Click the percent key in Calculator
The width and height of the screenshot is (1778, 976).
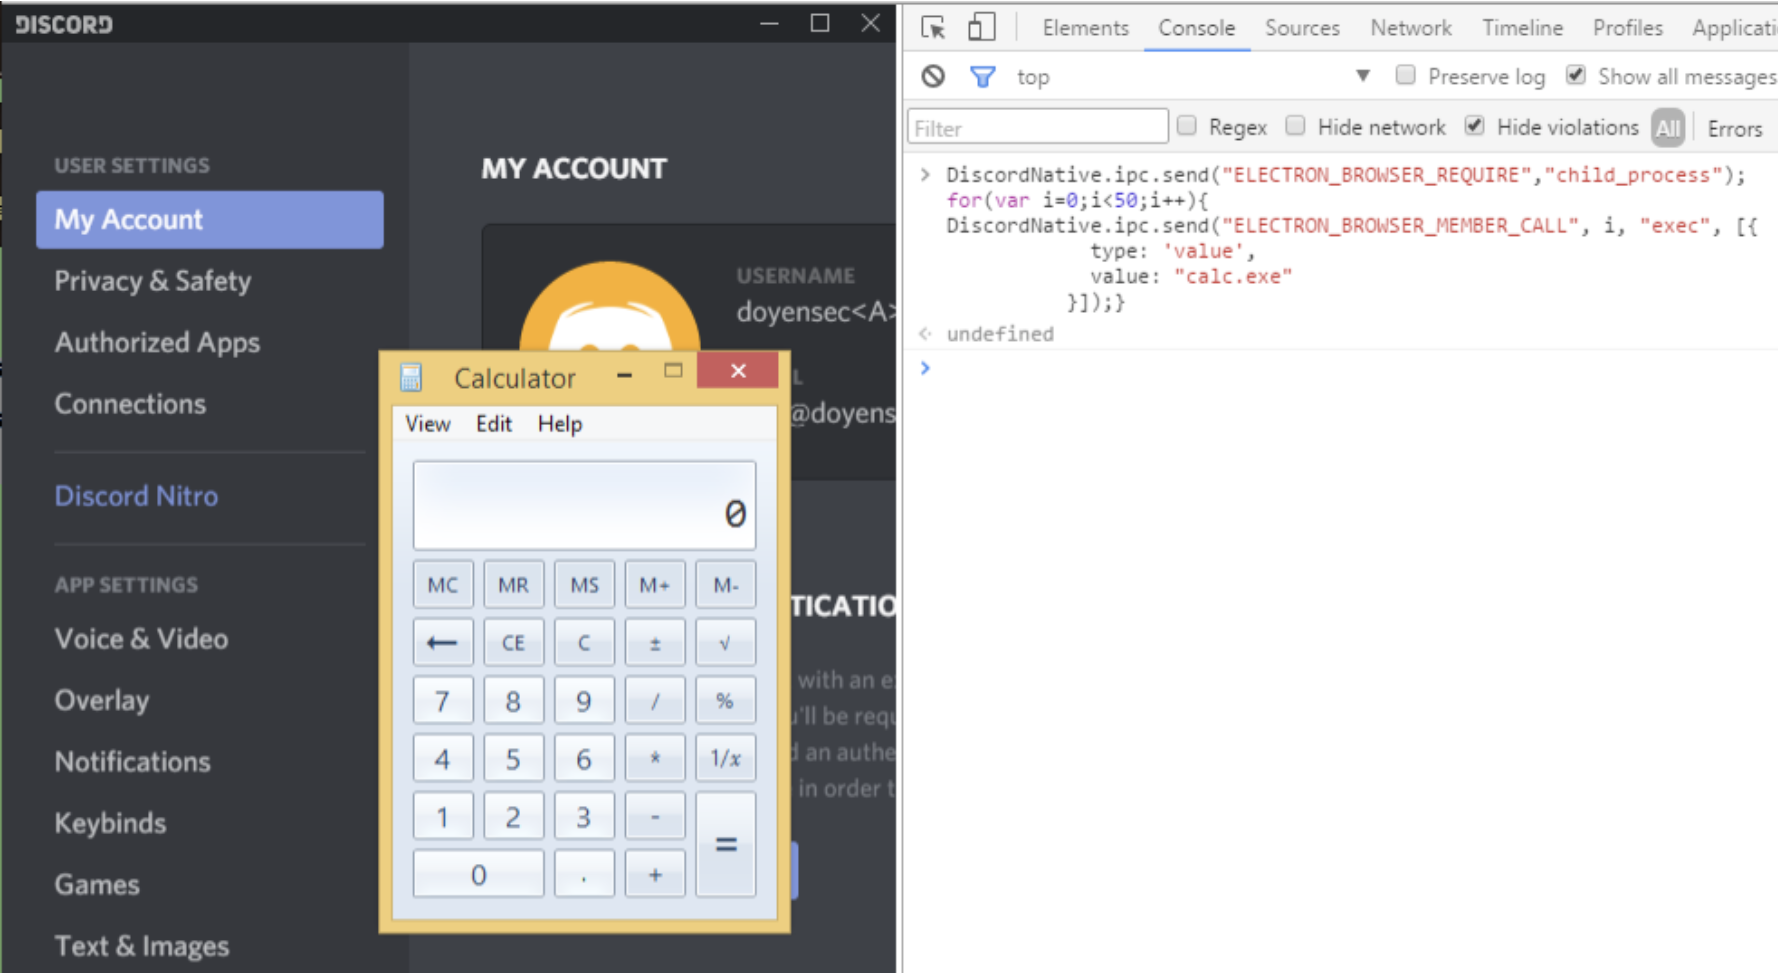coord(725,701)
